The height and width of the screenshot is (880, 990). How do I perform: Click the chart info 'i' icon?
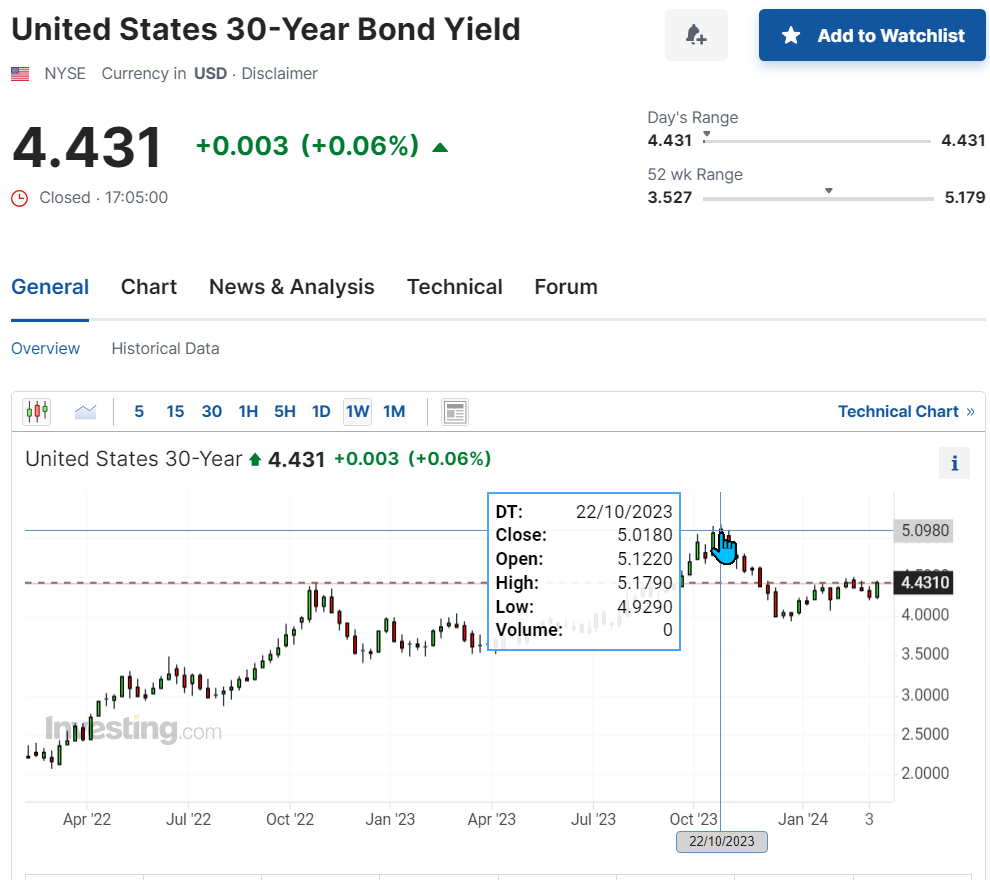954,463
